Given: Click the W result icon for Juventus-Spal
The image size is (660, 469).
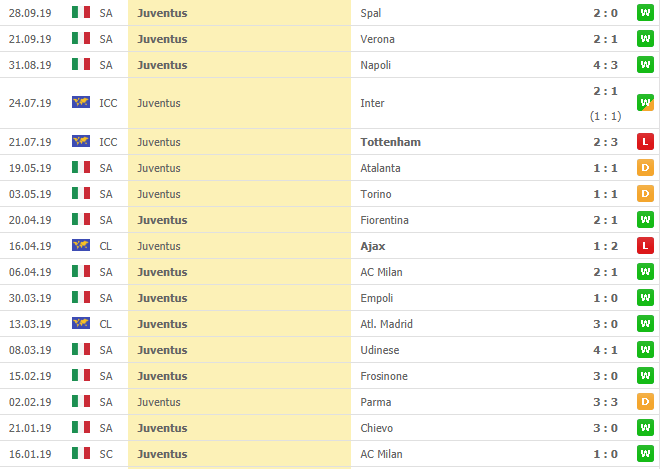Looking at the screenshot, I should coord(645,13).
